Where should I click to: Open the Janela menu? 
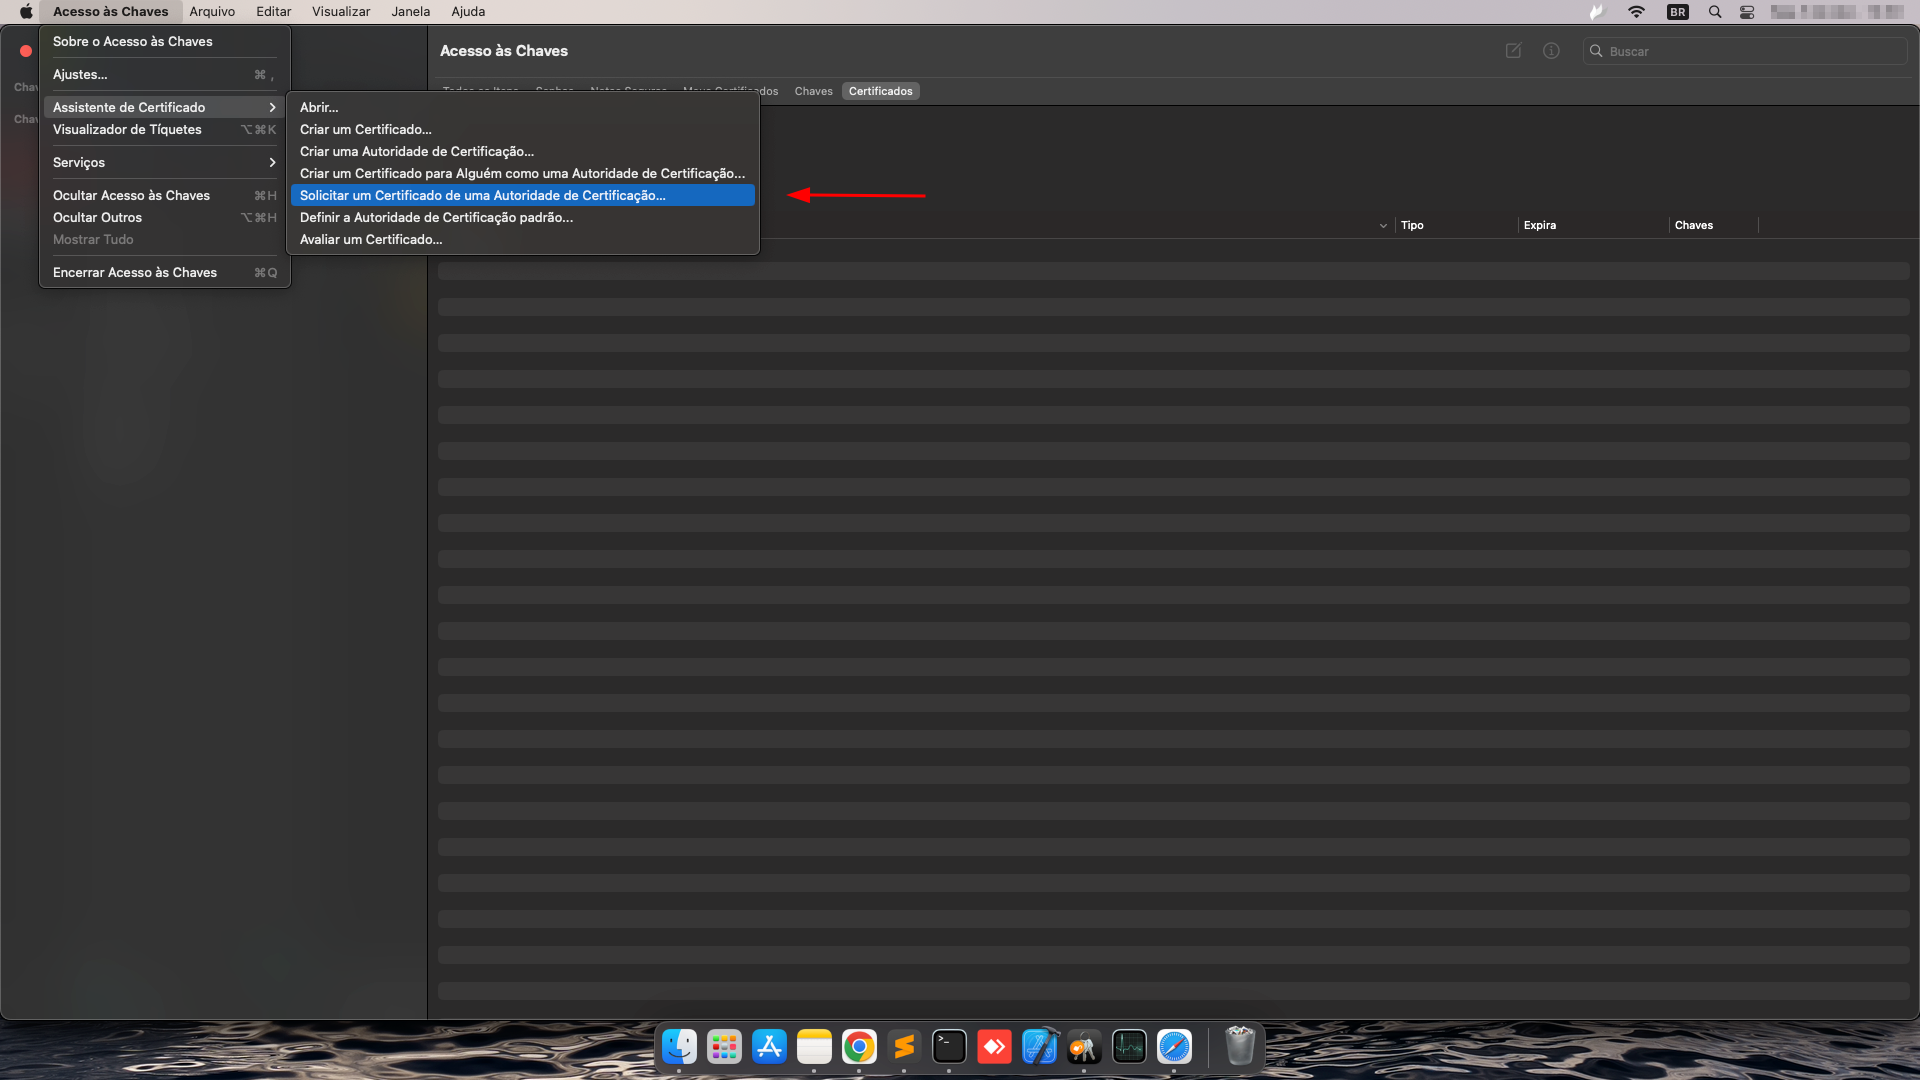click(x=411, y=12)
